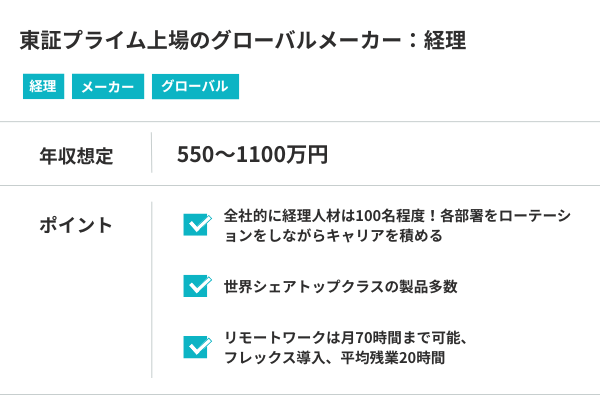600x420 pixels.
Task: Toggle checkmark beside リモートワーク point
Action: pyautogui.click(x=197, y=346)
